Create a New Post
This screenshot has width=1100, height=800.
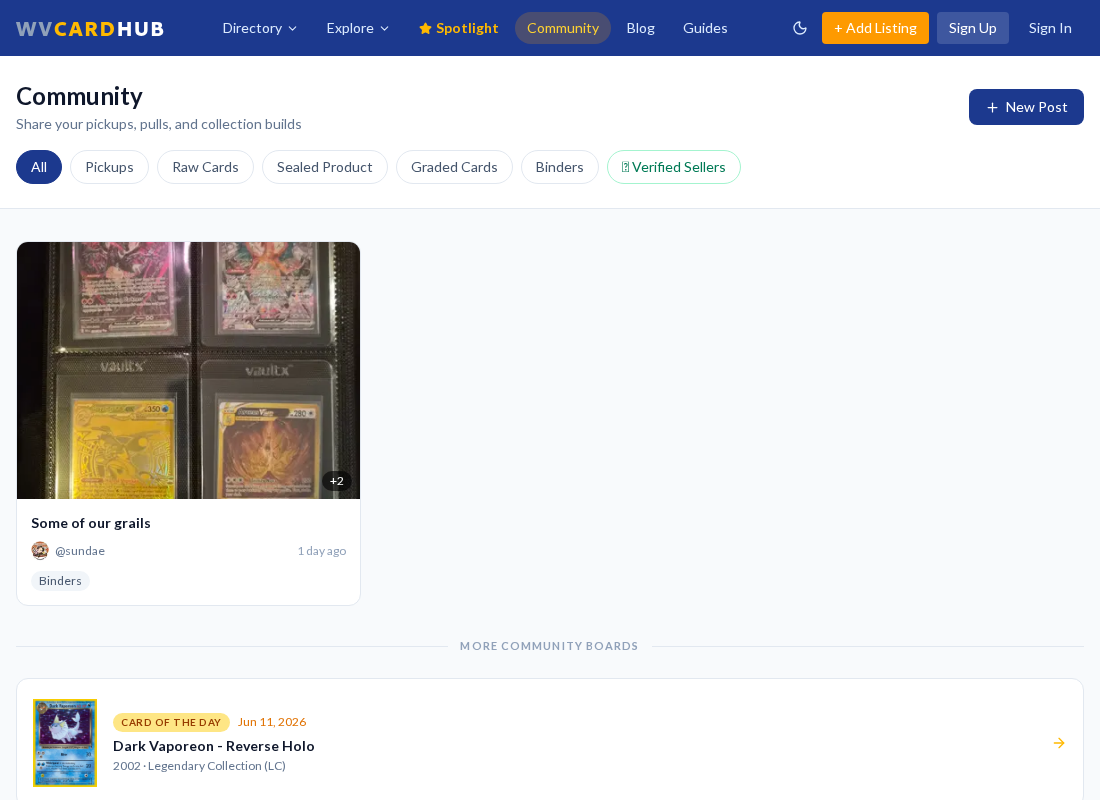(1026, 107)
